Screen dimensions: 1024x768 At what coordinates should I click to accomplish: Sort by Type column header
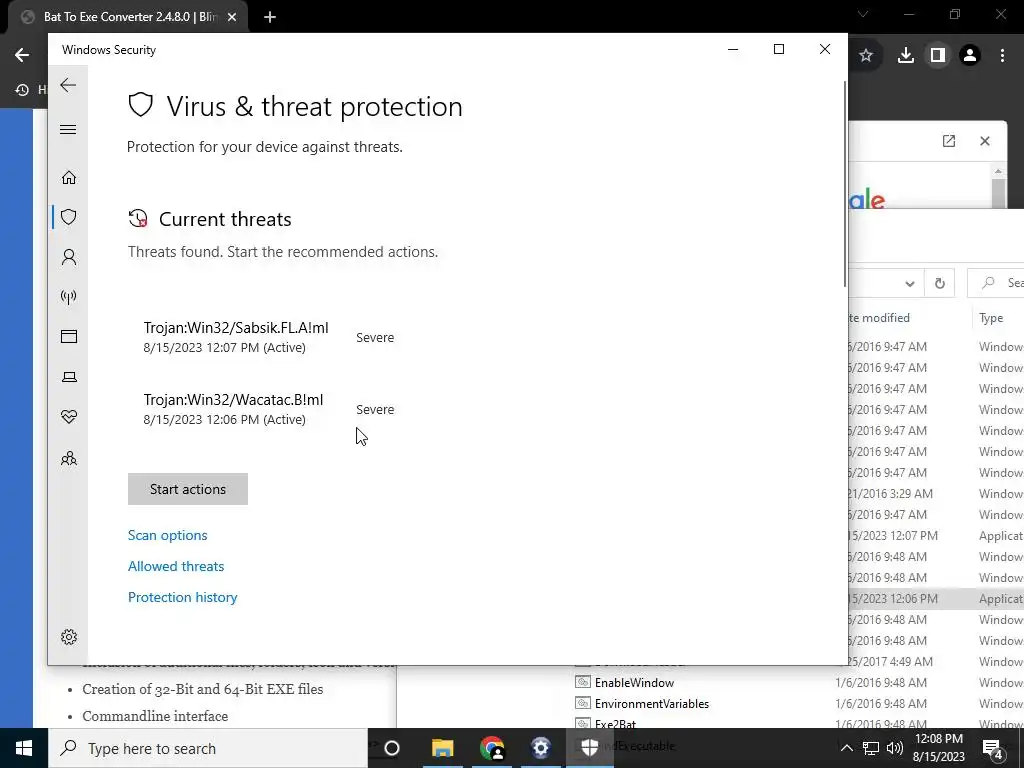click(991, 318)
